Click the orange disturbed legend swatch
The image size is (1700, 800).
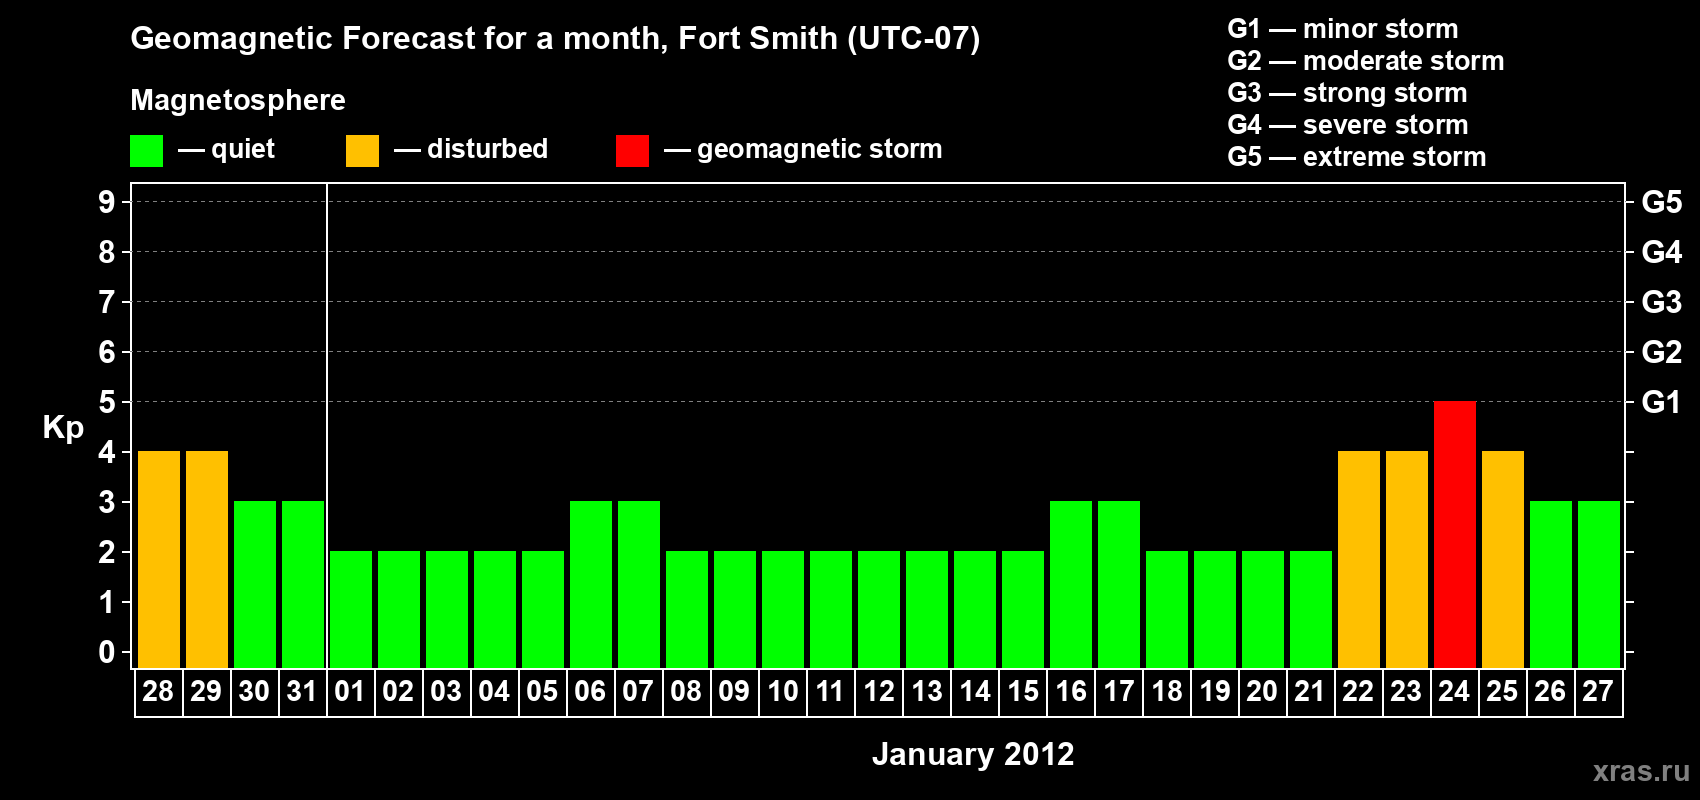(362, 151)
